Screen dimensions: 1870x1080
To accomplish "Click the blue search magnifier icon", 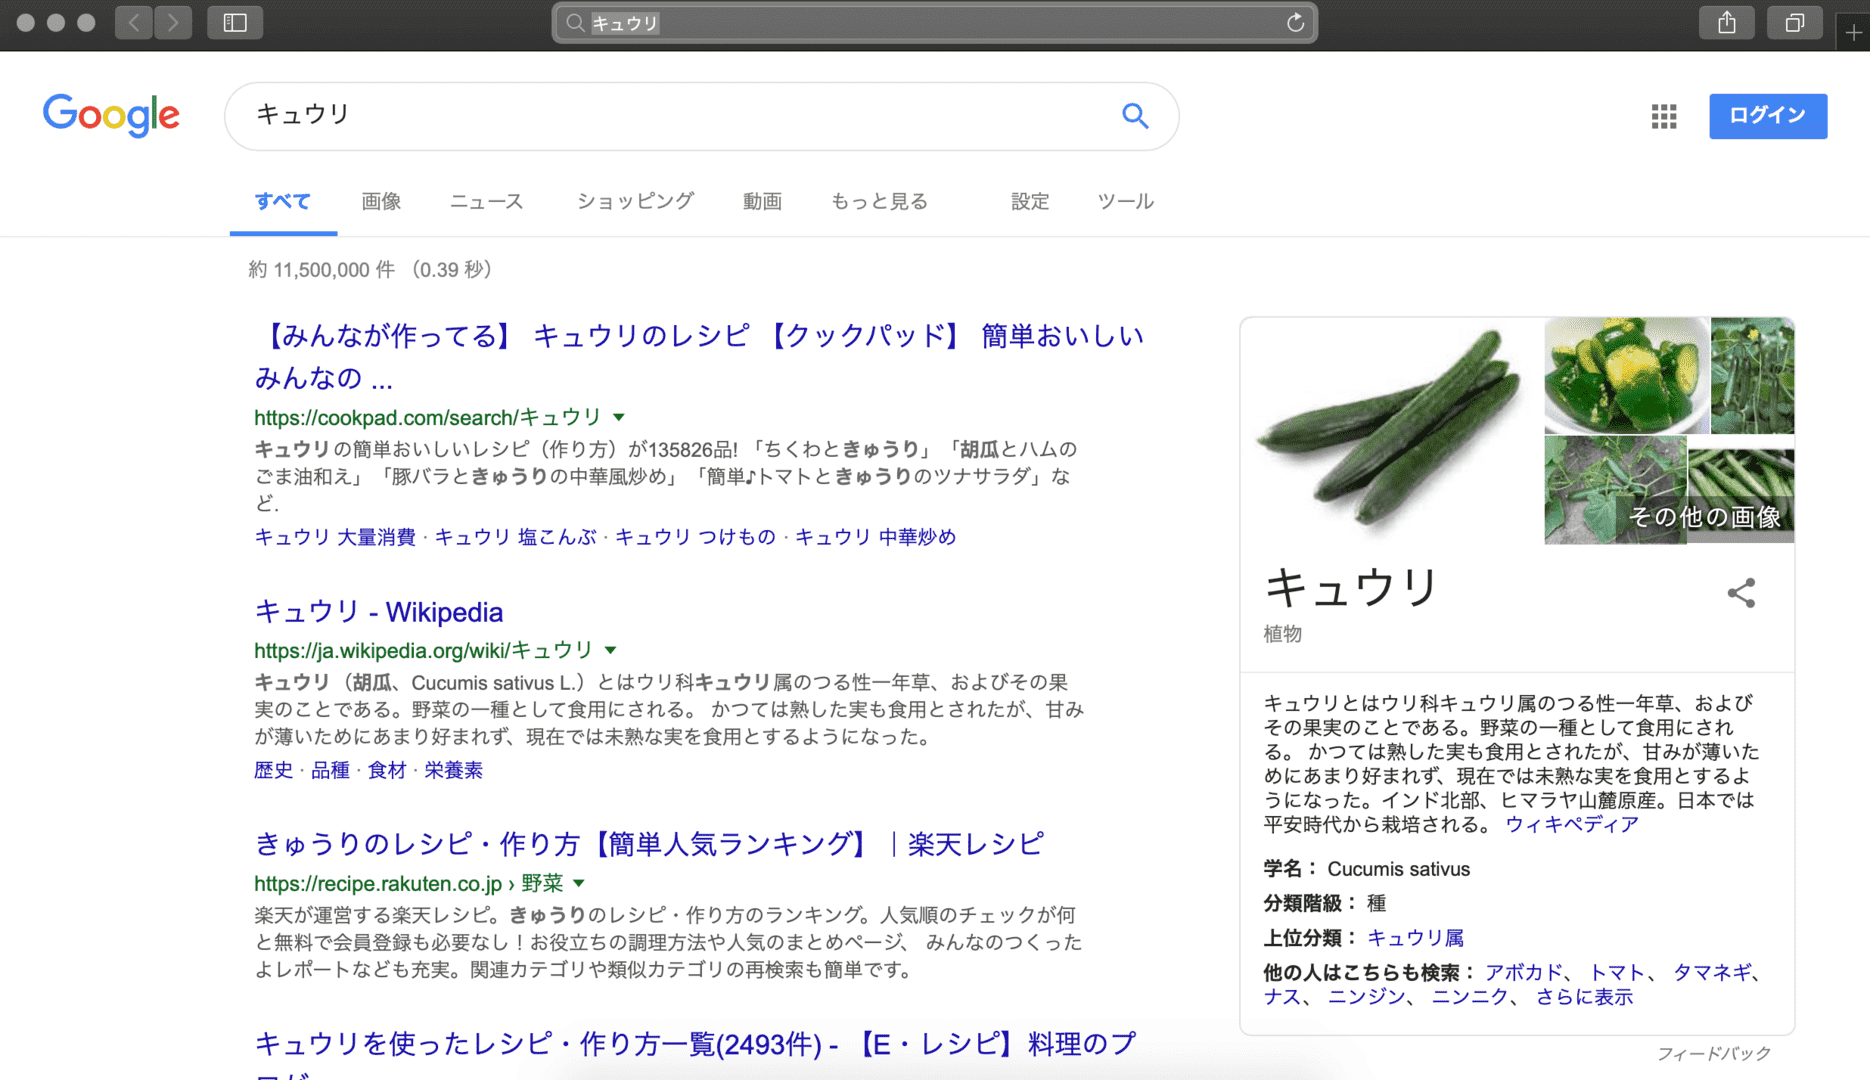I will [x=1134, y=116].
